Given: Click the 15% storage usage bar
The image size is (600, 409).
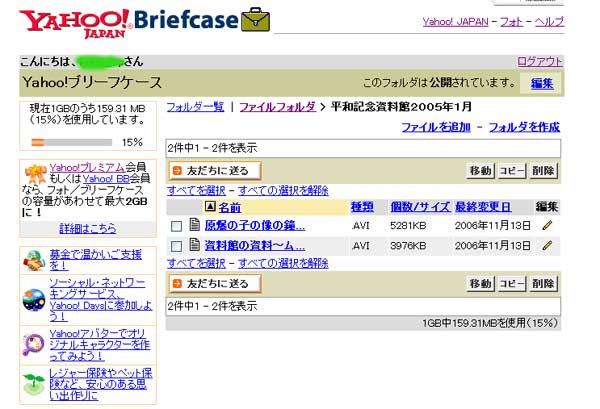Looking at the screenshot, I should coord(72,143).
